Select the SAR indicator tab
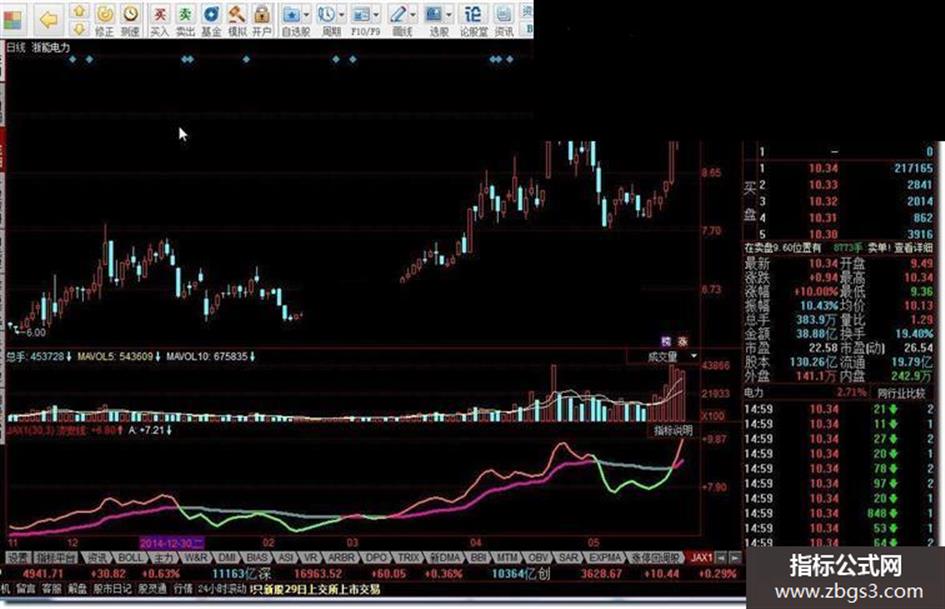Image resolution: width=945 pixels, height=609 pixels. click(568, 558)
